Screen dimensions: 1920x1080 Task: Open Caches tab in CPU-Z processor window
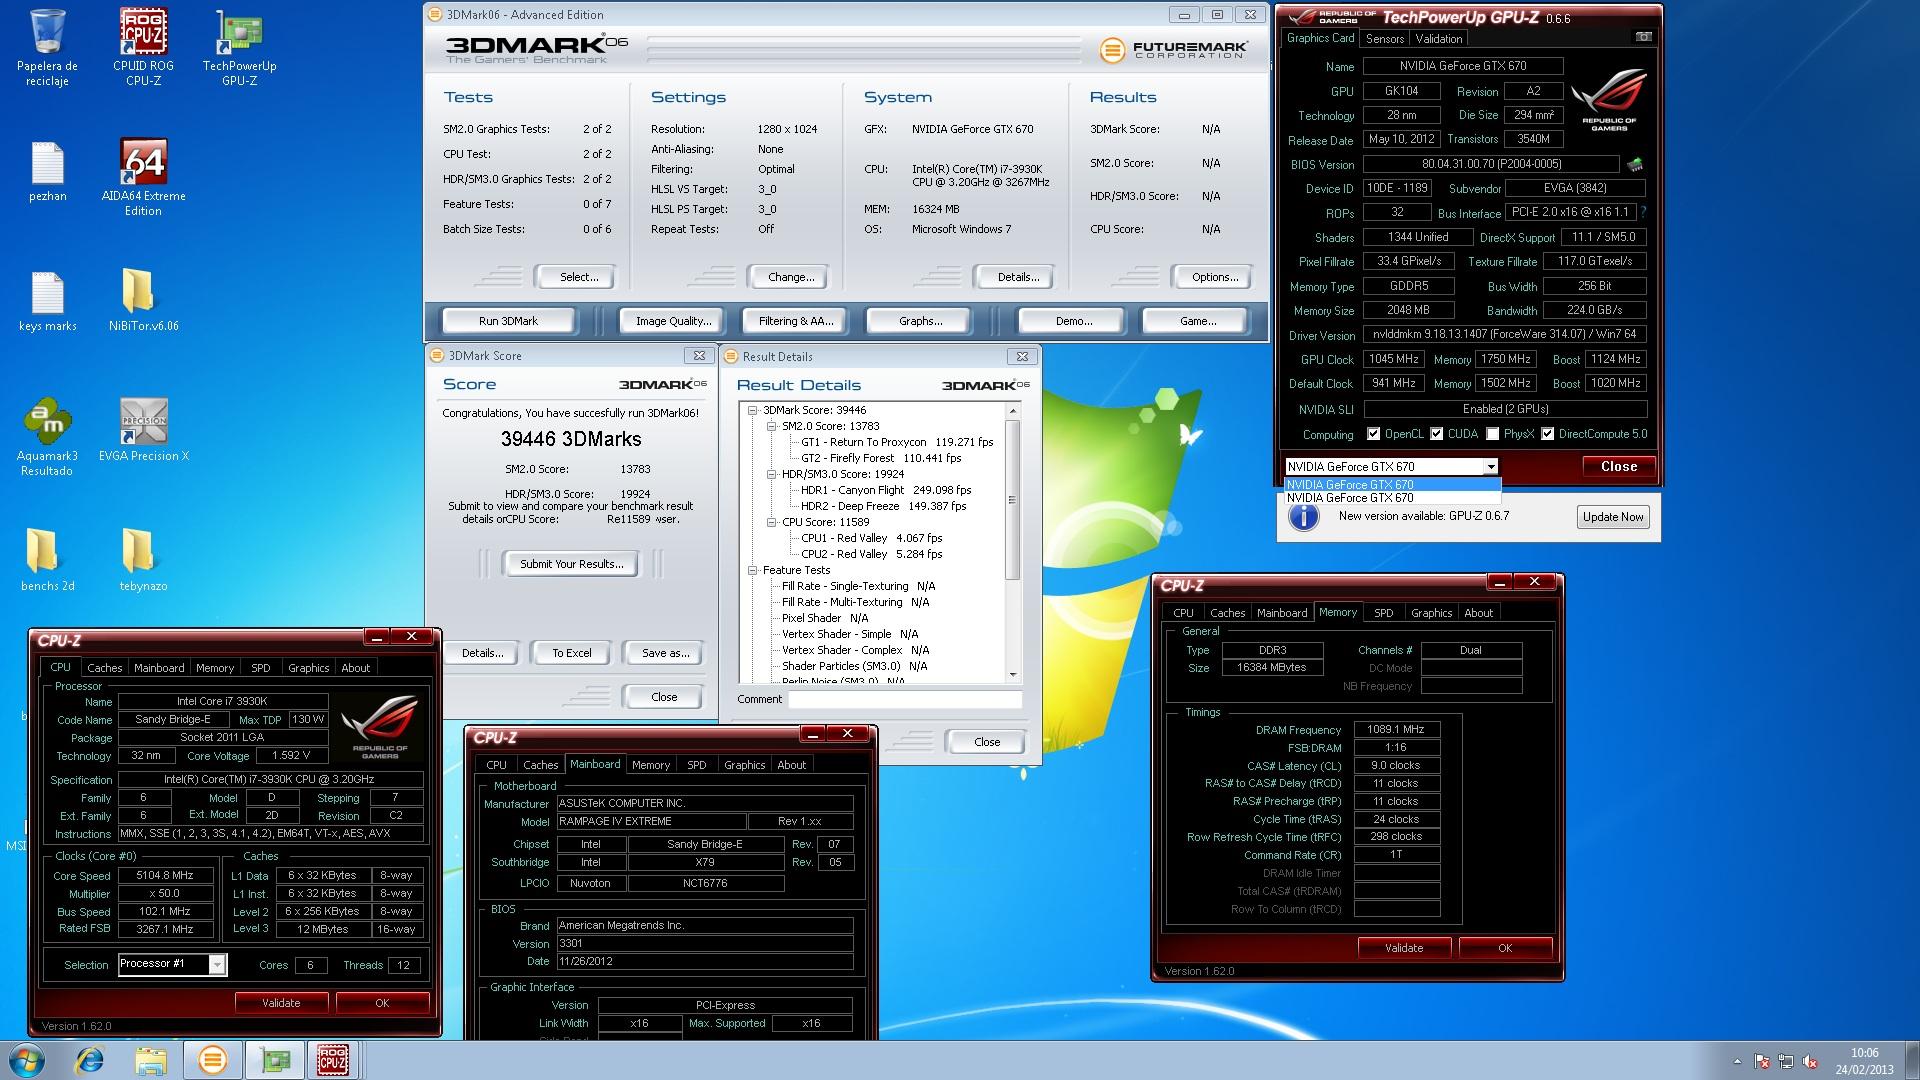104,668
